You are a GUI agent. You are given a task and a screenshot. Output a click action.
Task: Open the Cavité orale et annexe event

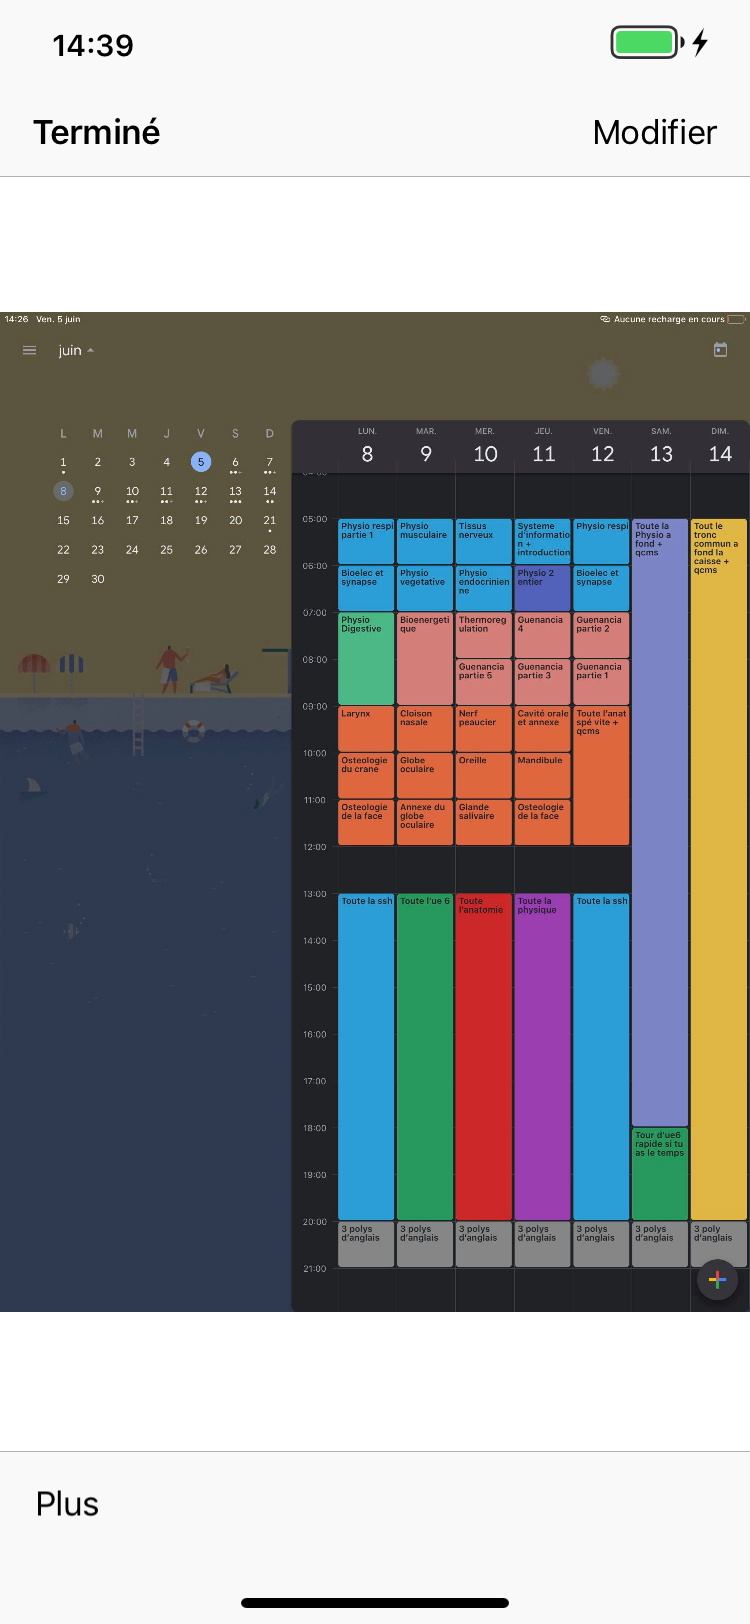(x=543, y=729)
